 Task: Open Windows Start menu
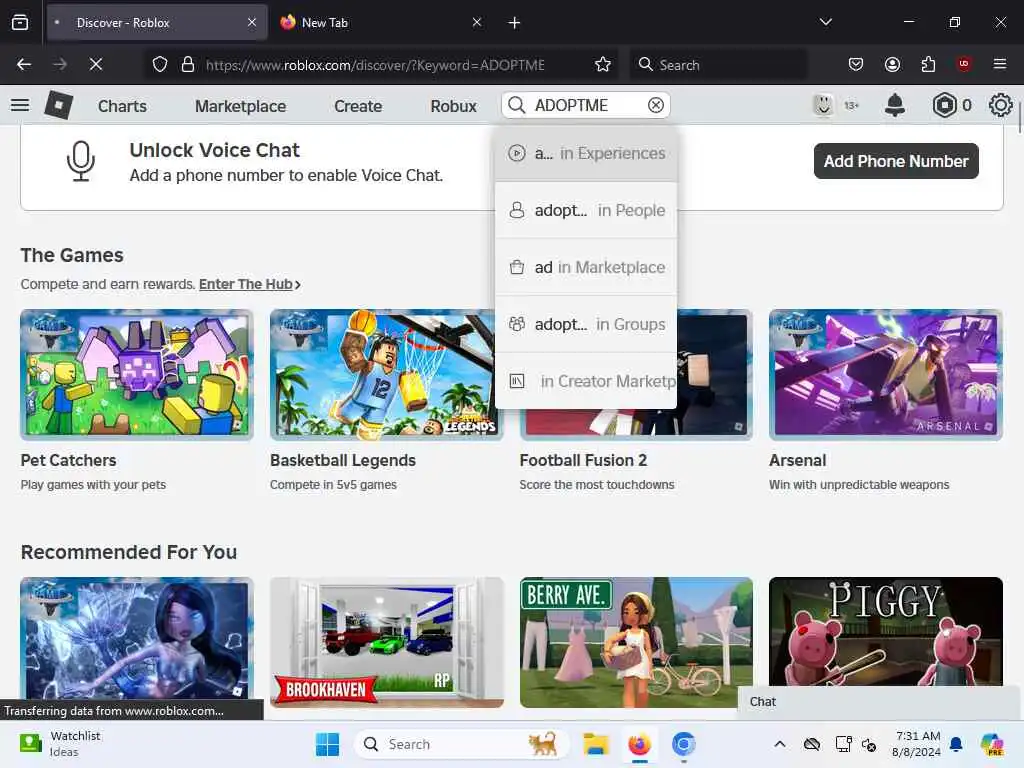(x=327, y=744)
